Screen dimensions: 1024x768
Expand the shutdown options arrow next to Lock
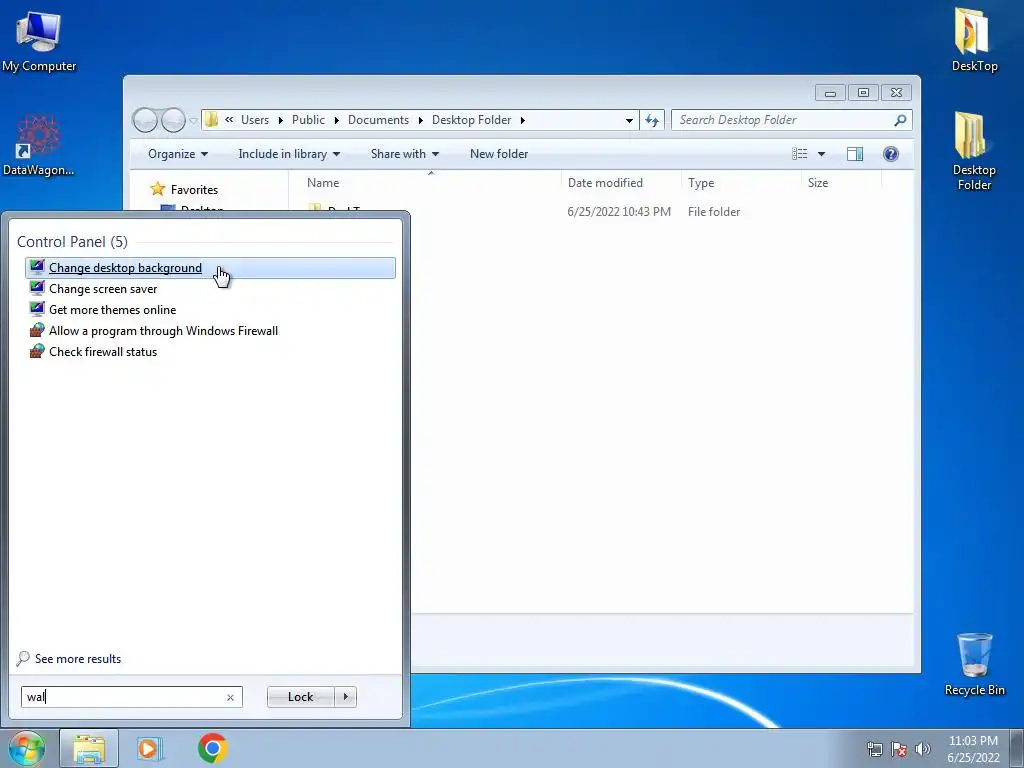coord(345,697)
